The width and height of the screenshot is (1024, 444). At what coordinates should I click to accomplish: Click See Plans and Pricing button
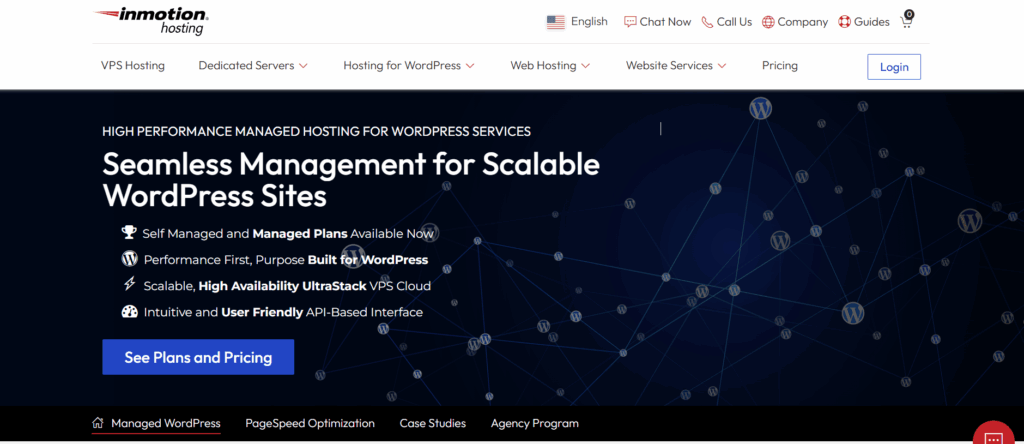pos(198,357)
